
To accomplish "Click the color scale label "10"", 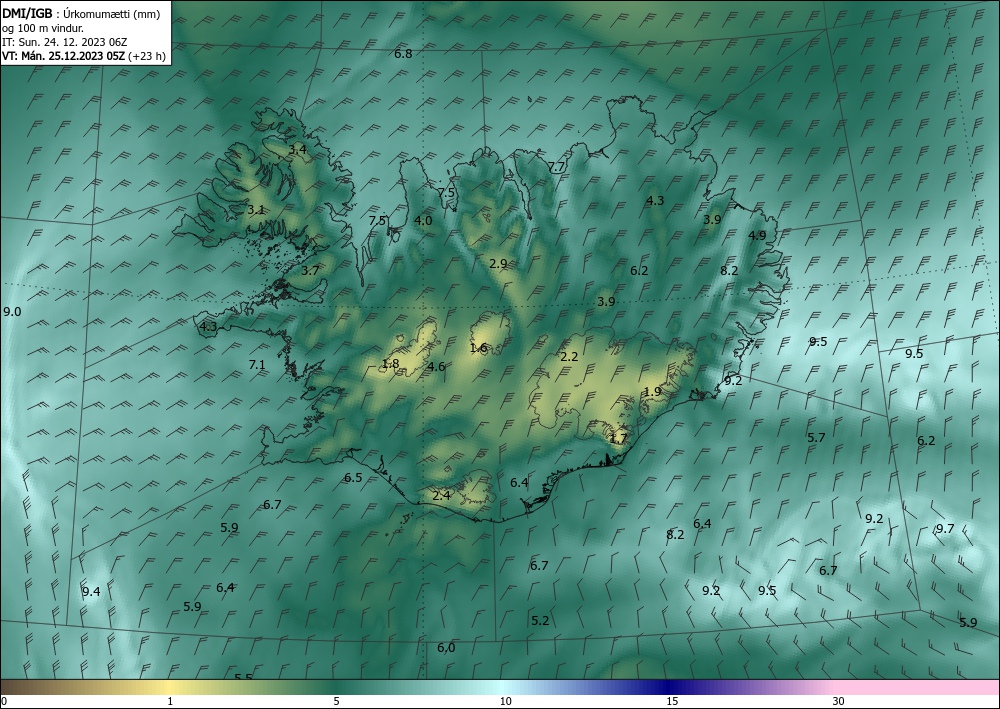I will tap(505, 702).
